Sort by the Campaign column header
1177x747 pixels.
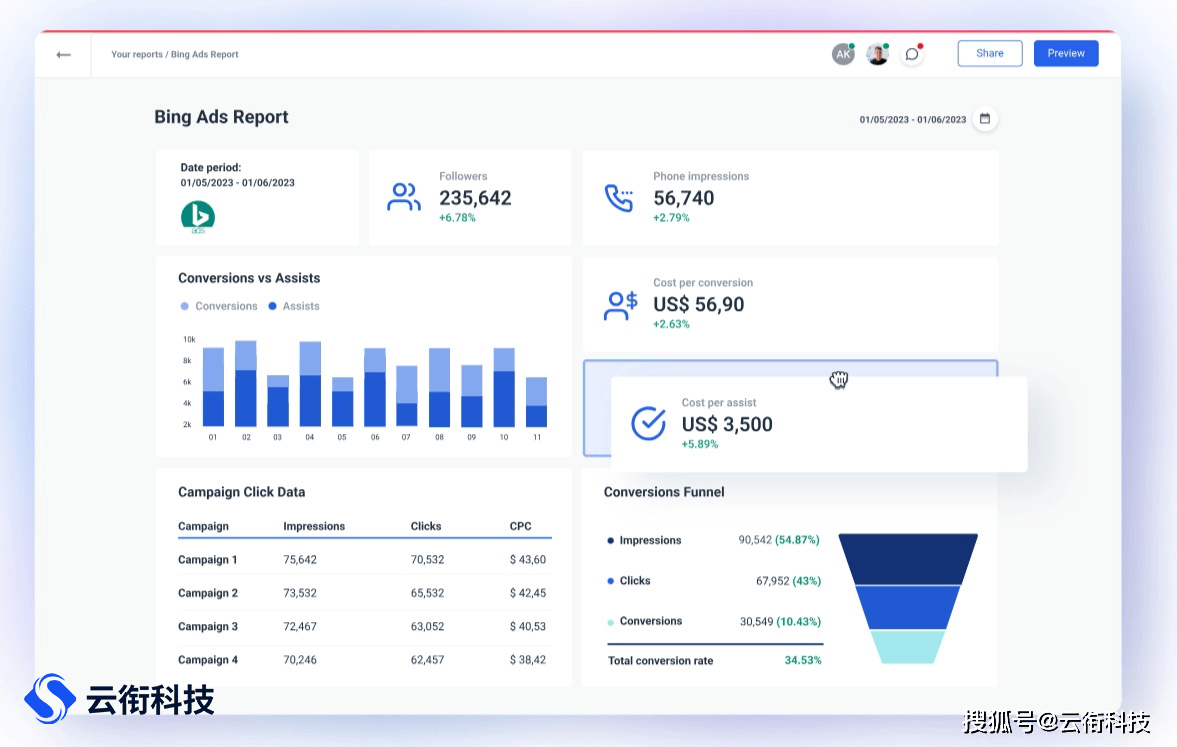point(203,526)
